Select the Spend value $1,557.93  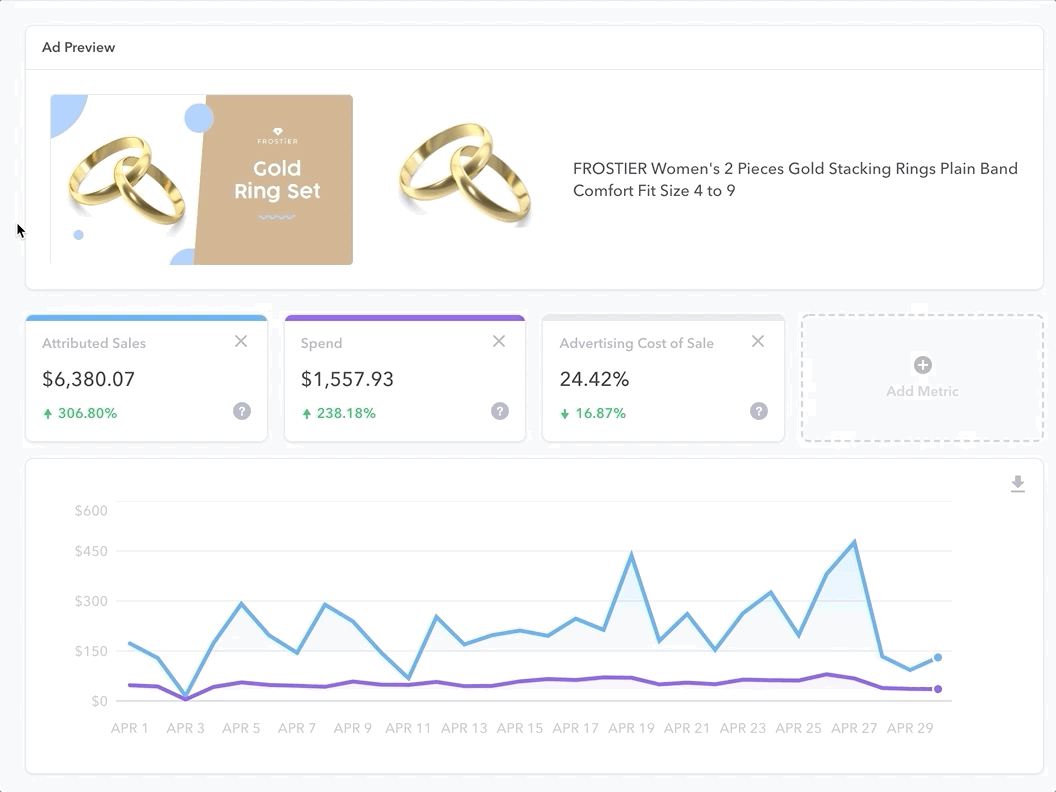347,379
